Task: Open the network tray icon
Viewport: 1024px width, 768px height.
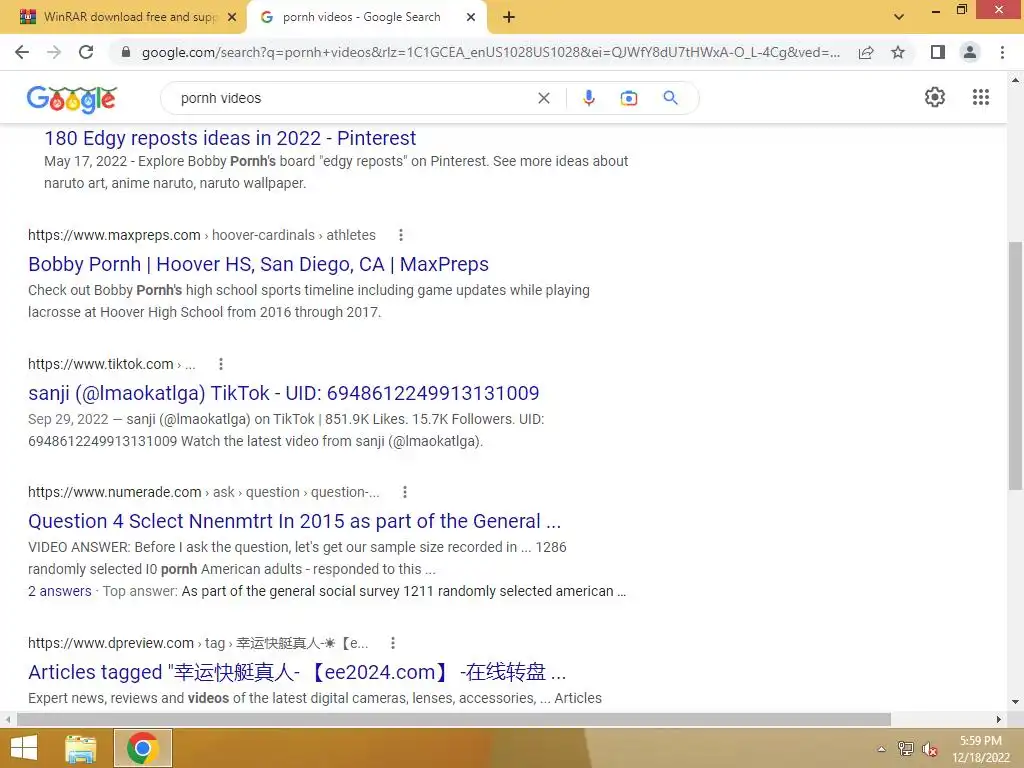Action: 905,749
